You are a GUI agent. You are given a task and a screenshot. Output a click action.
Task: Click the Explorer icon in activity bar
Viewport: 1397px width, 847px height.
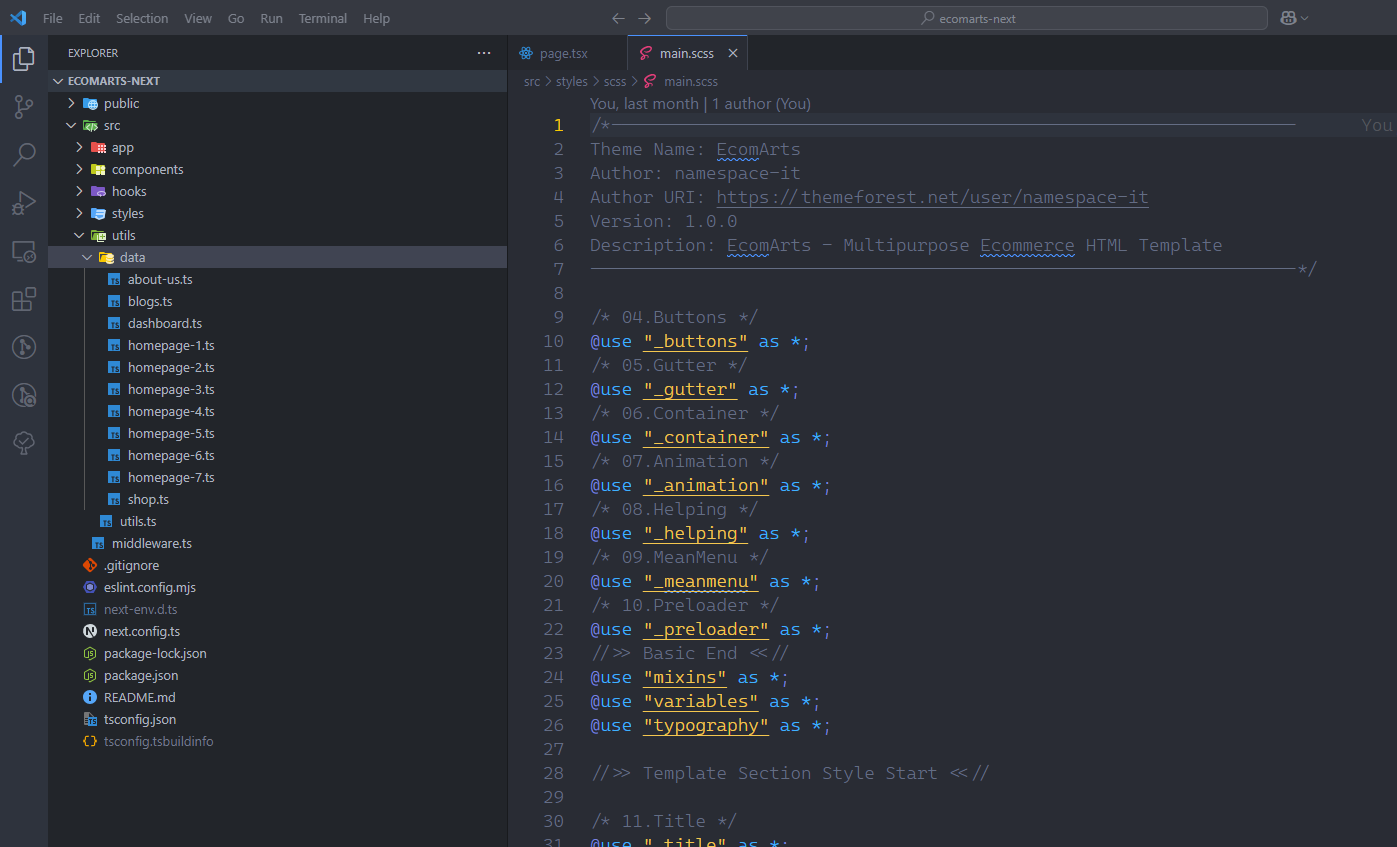click(24, 59)
